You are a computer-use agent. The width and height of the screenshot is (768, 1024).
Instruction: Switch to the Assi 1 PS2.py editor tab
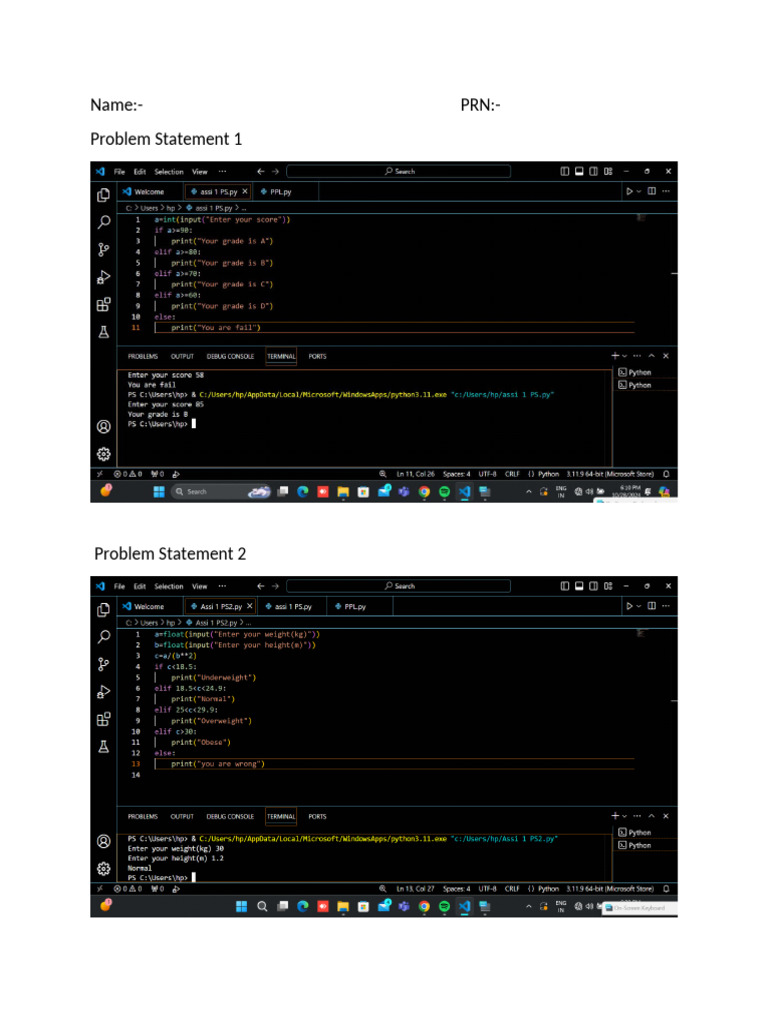click(219, 606)
